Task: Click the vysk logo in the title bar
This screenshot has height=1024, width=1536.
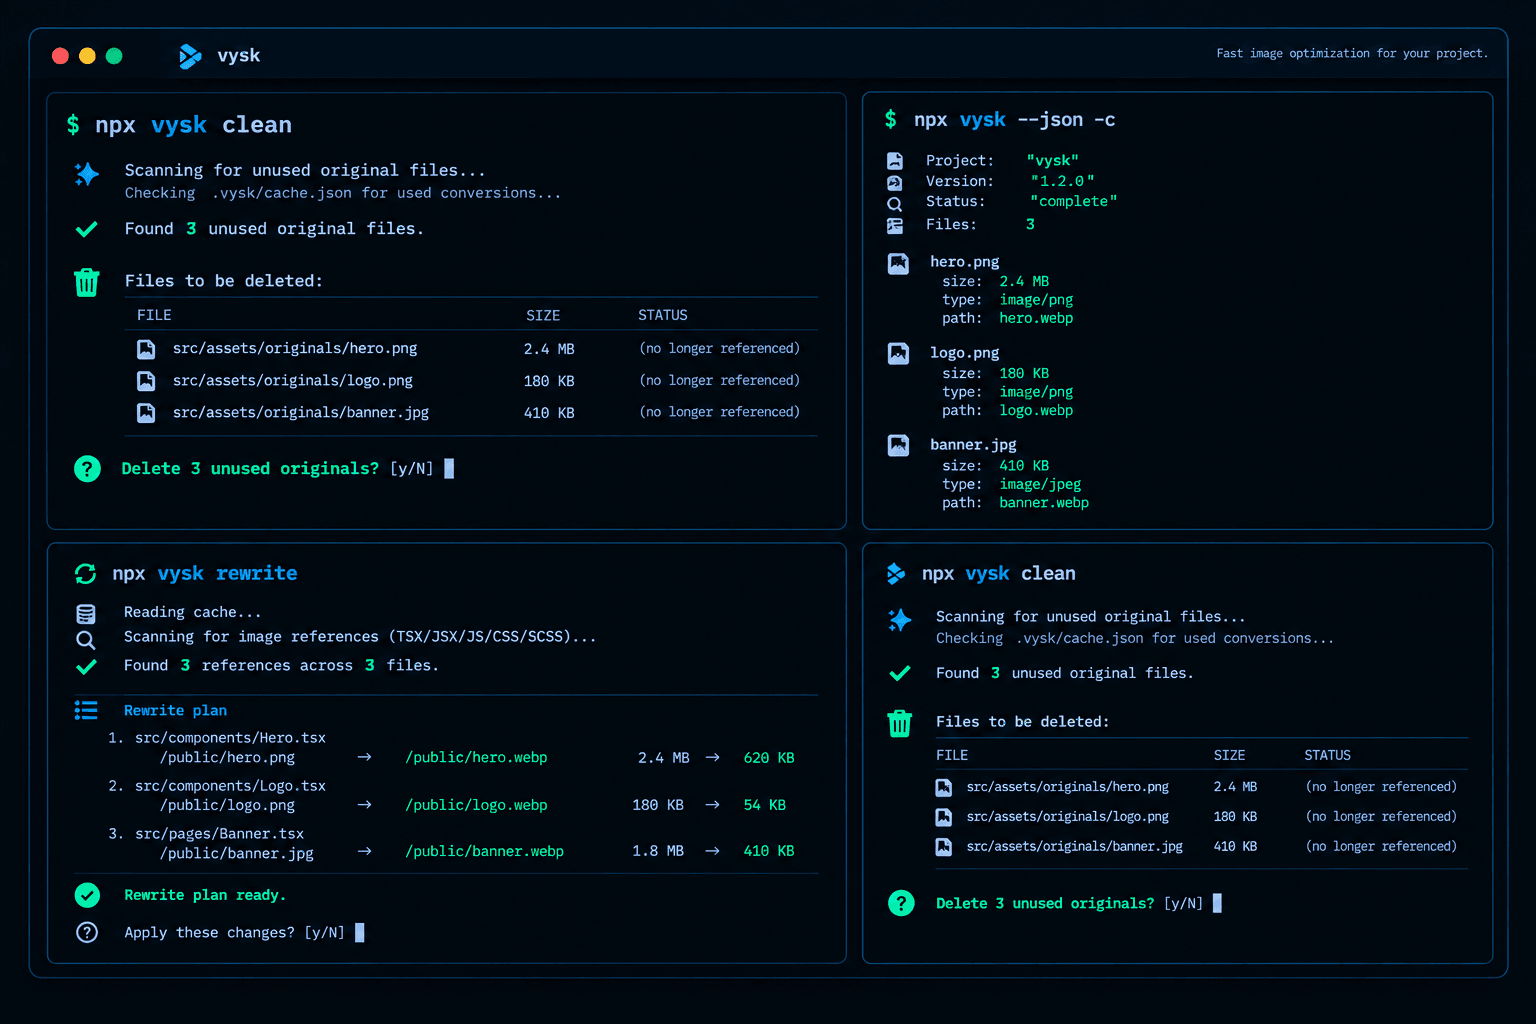Action: [x=189, y=56]
